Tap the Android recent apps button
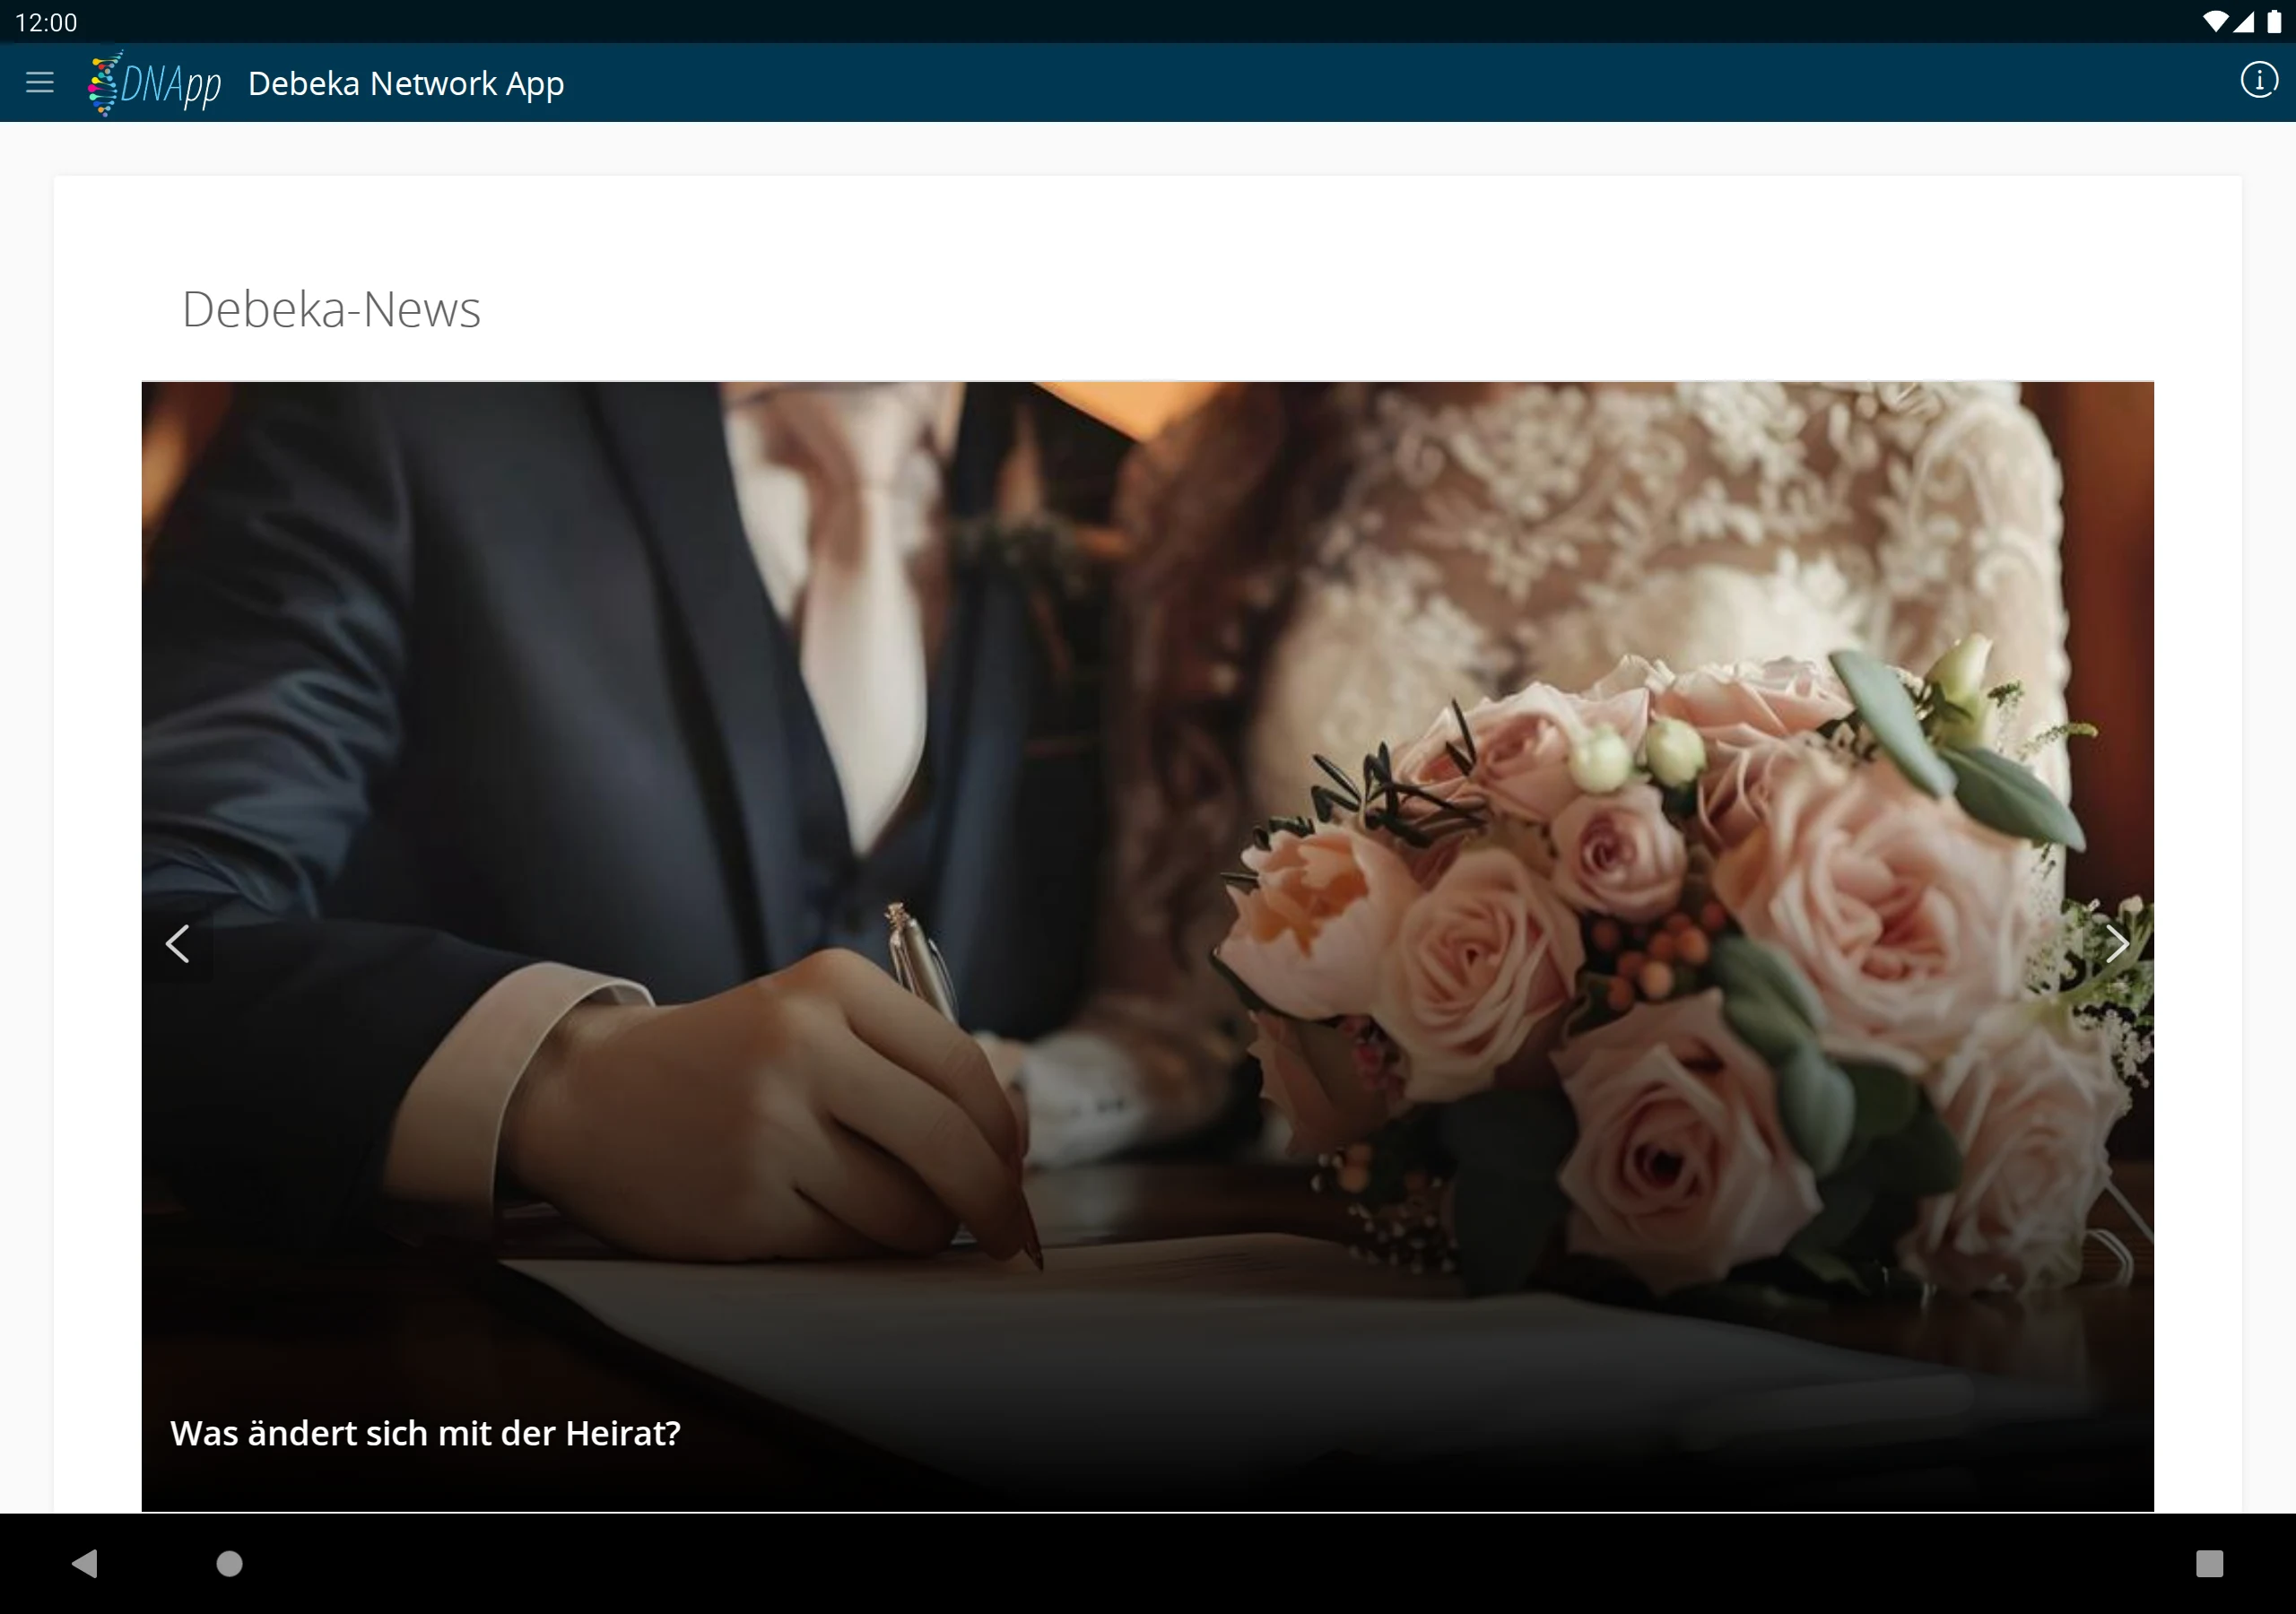Viewport: 2296px width, 1614px height. point(2209,1563)
